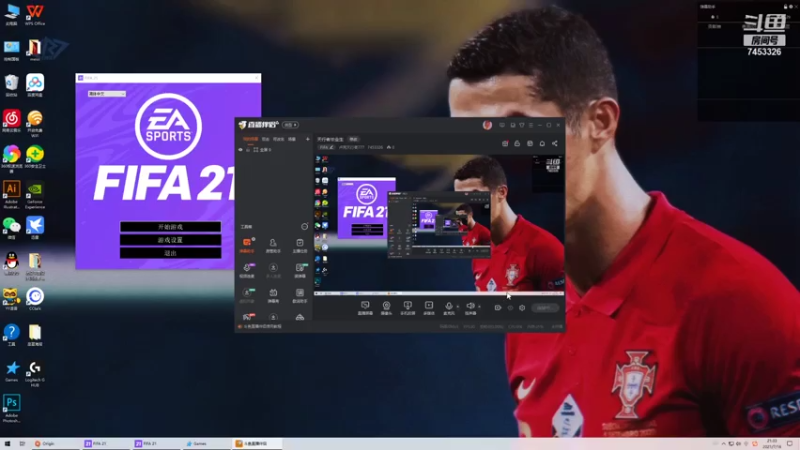The height and width of the screenshot is (450, 800).
Task: Open settings gear in streaming toolbar
Action: click(522, 308)
